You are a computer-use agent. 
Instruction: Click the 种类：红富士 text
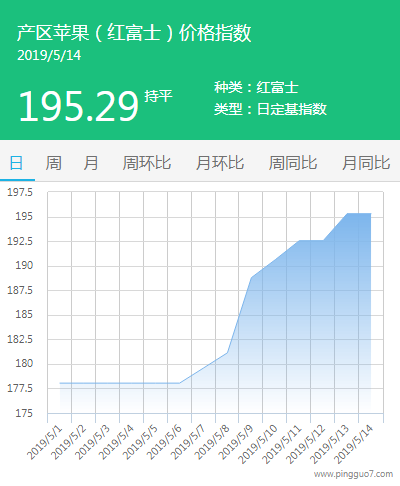[x=256, y=87]
